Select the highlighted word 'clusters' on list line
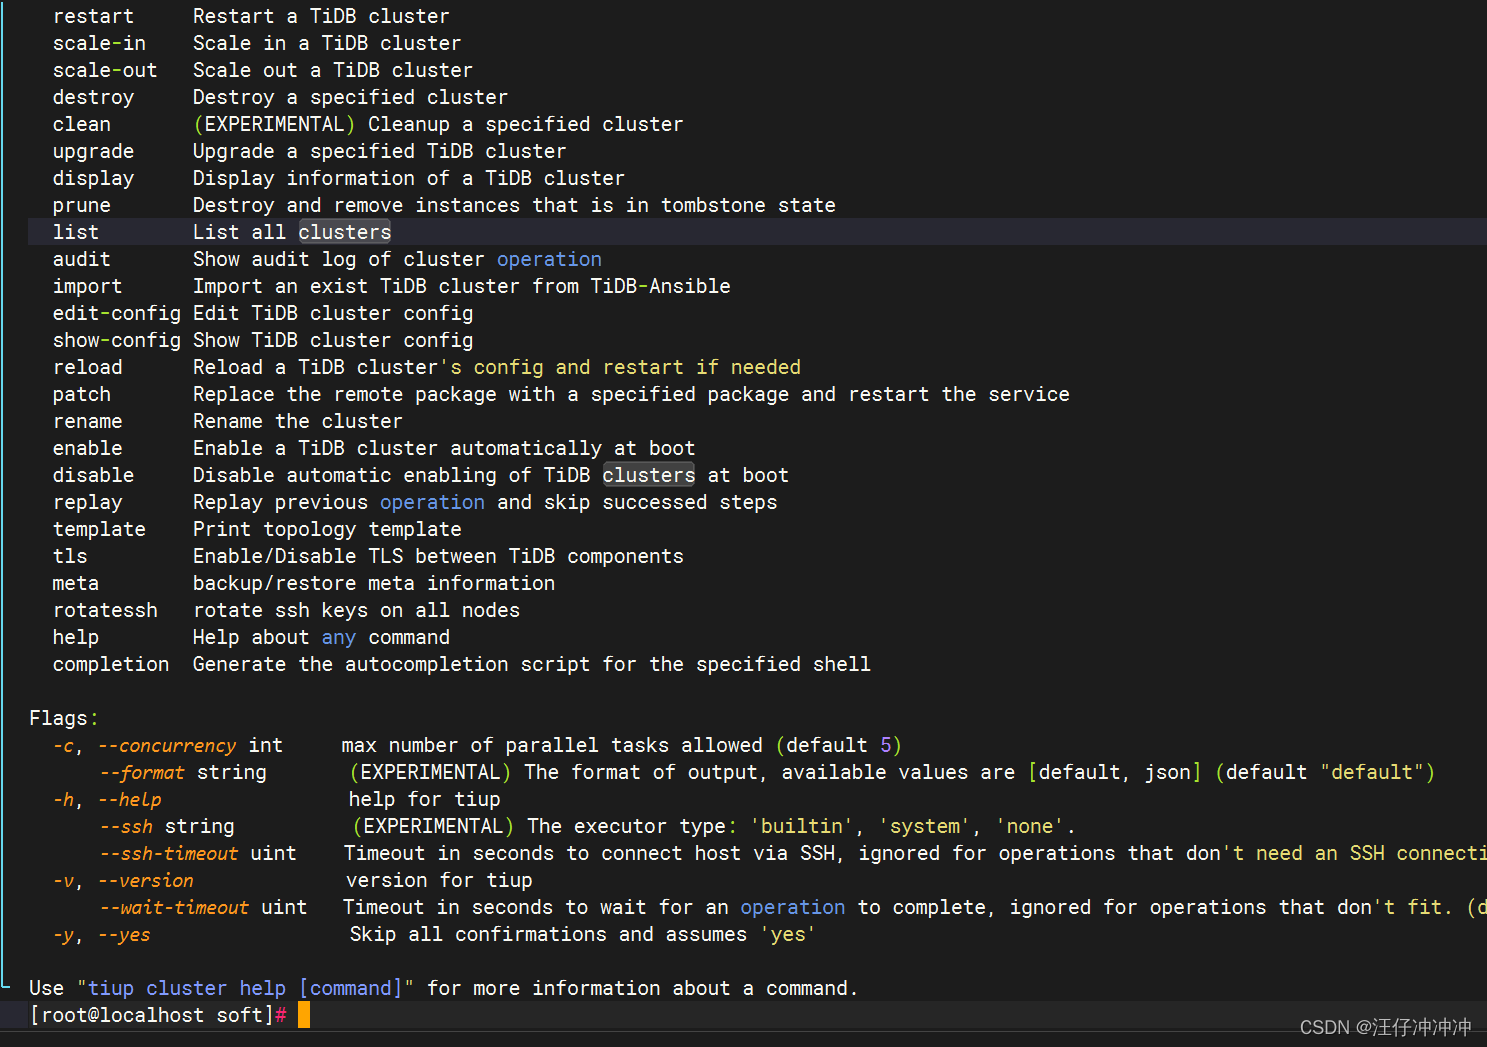The height and width of the screenshot is (1047, 1487). click(344, 231)
